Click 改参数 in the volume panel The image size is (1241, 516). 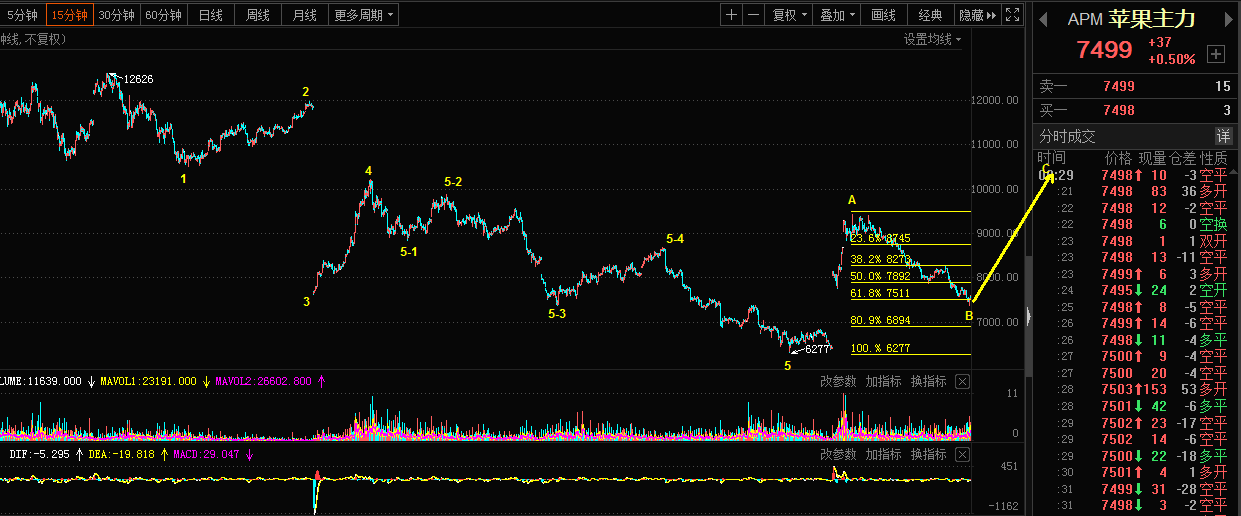(x=839, y=381)
